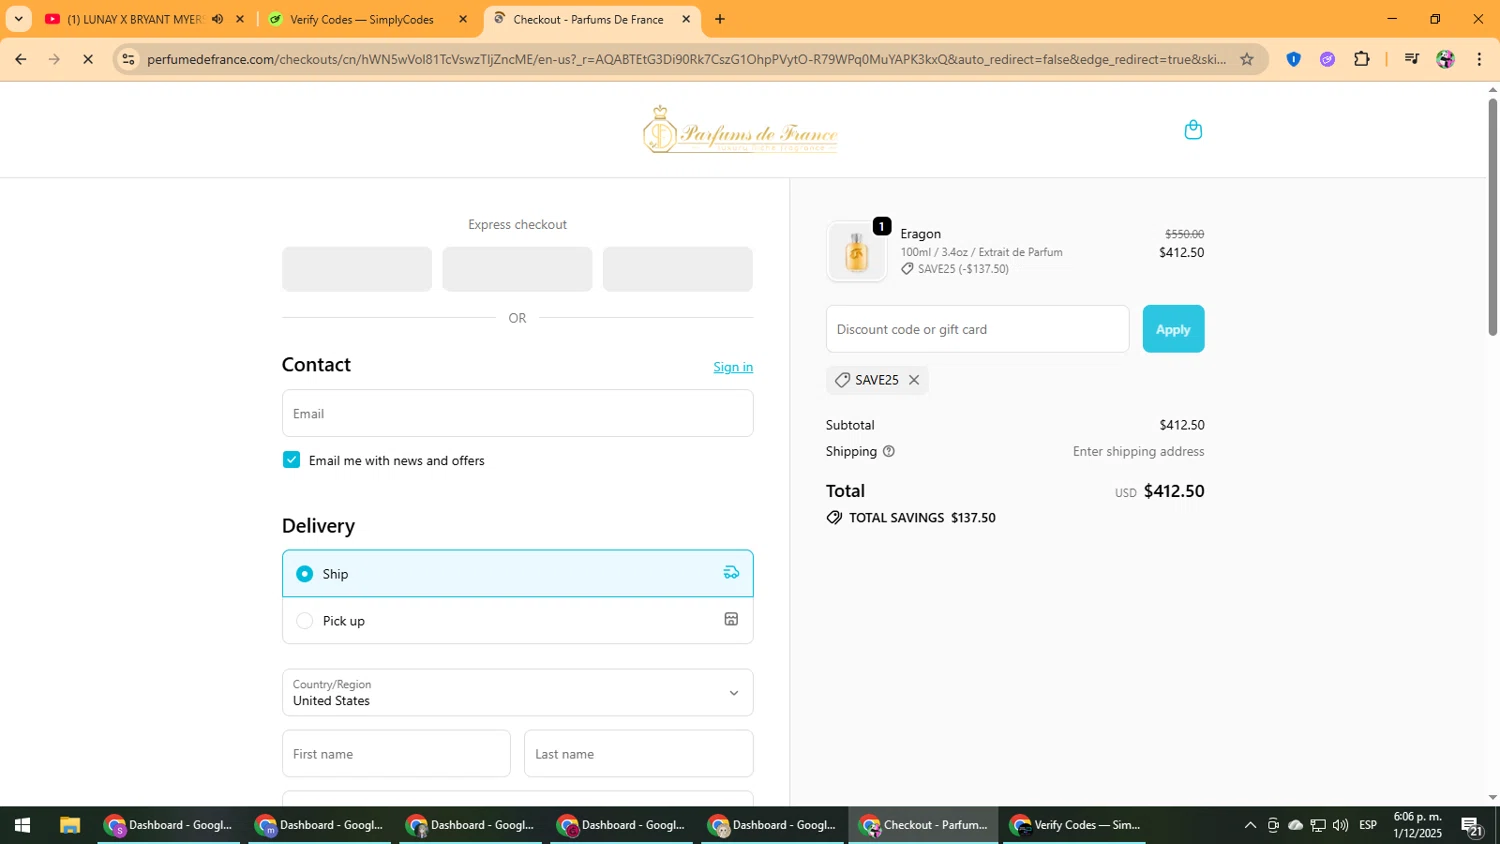This screenshot has height=844, width=1500.
Task: Close the Verify Codes SimplyCodes tab
Action: point(463,19)
